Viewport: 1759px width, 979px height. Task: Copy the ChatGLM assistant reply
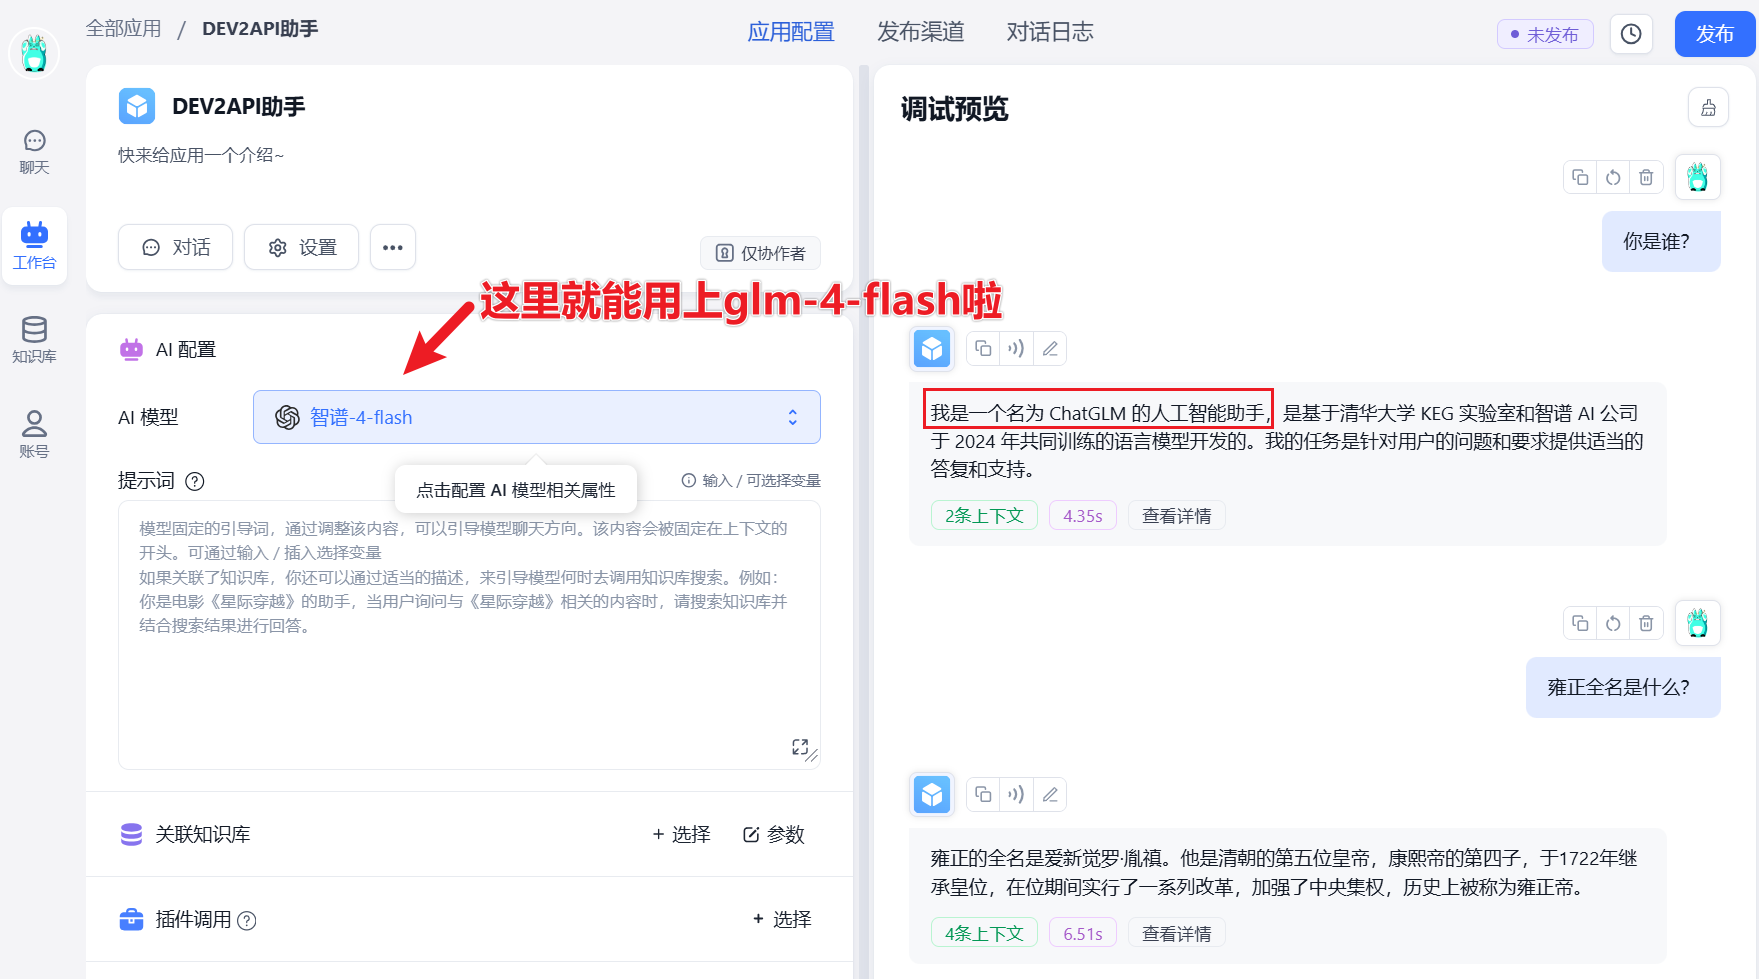(x=983, y=348)
